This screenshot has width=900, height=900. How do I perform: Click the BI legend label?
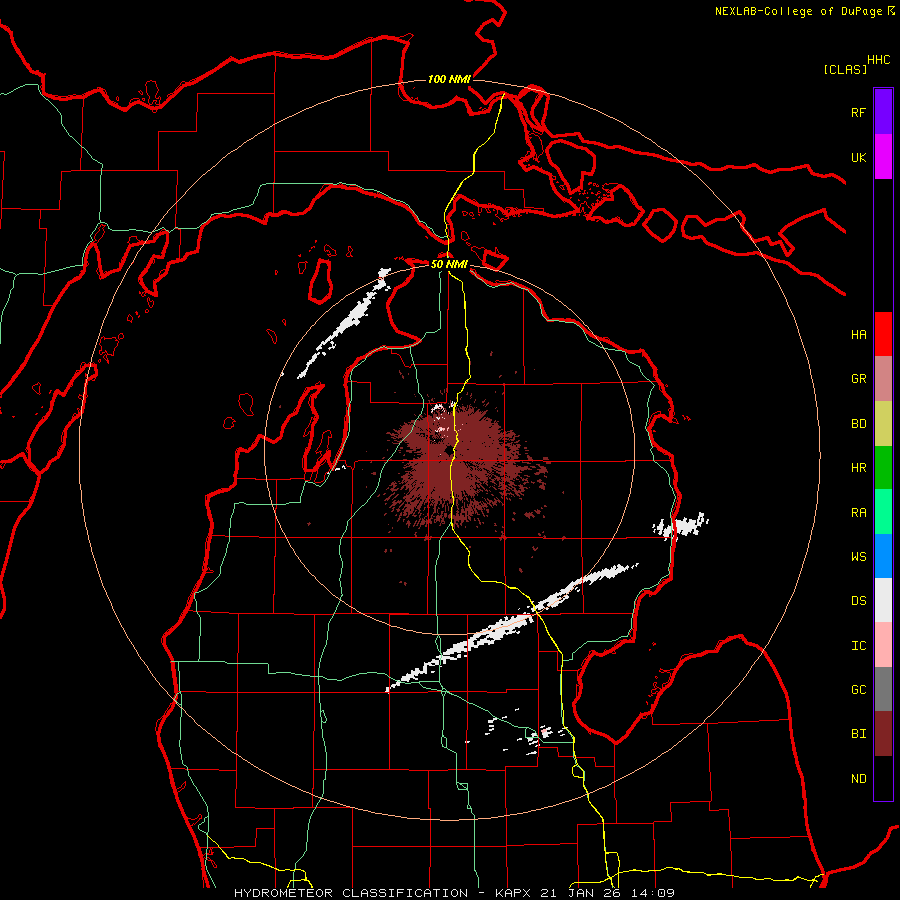(x=858, y=734)
